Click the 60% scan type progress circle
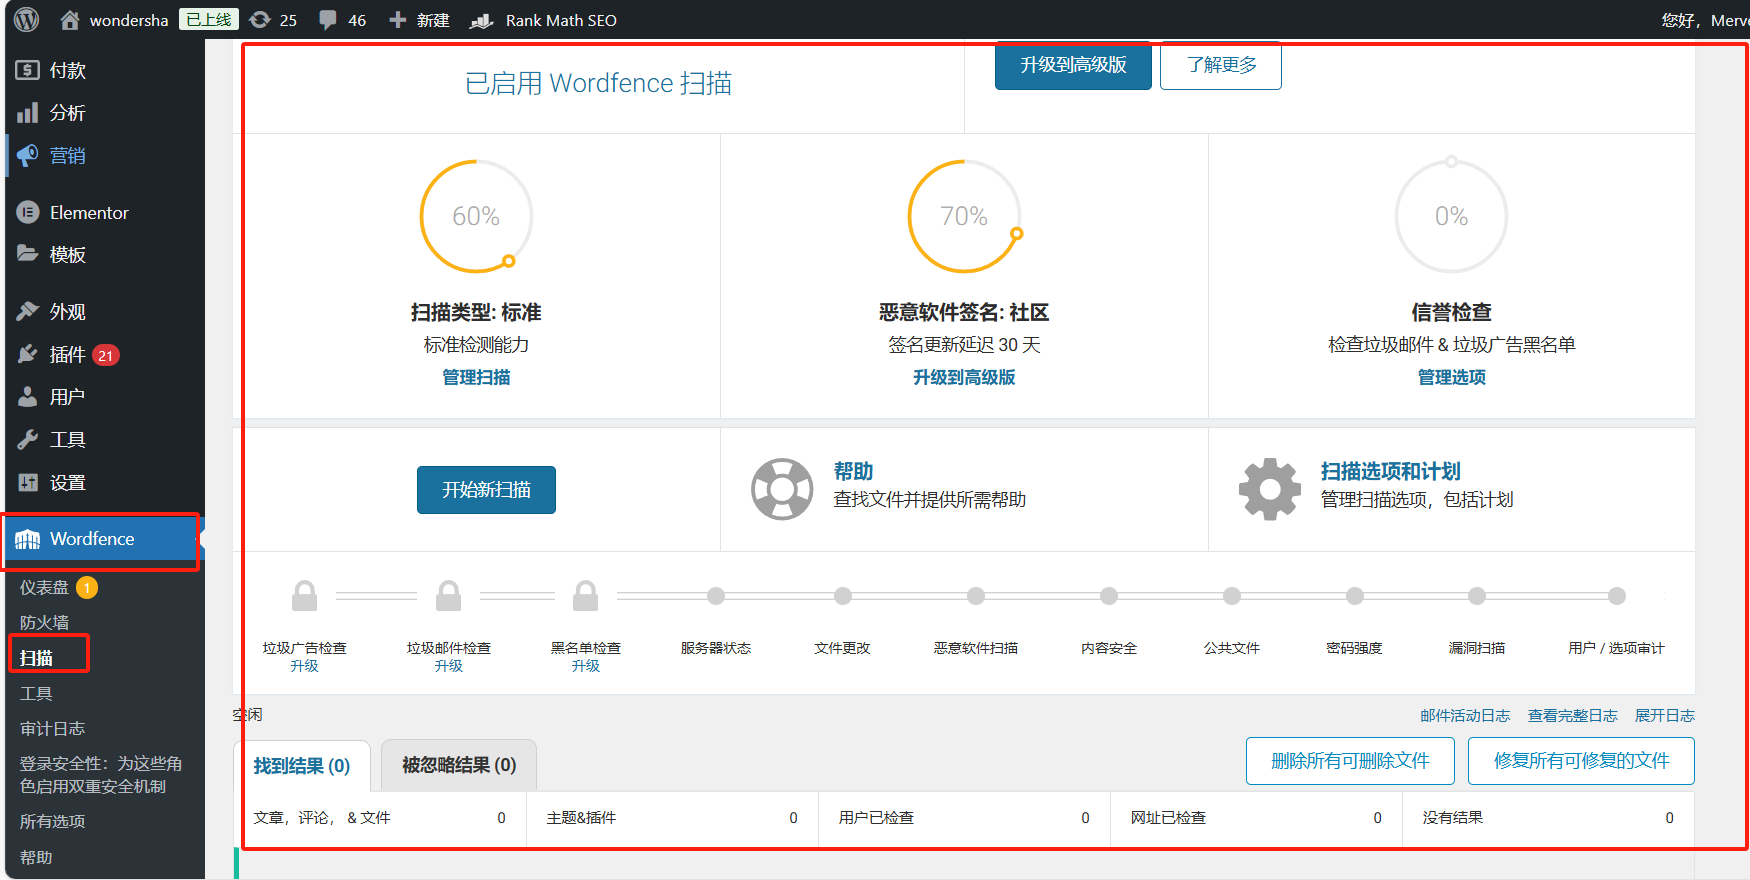Viewport: 1750px width, 880px height. 476,216
